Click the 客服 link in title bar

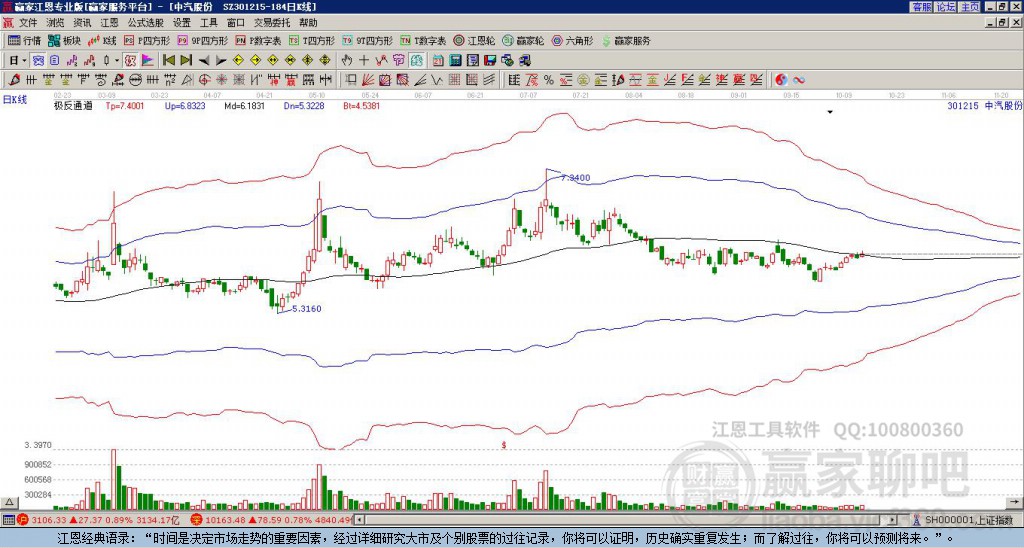[x=921, y=7]
